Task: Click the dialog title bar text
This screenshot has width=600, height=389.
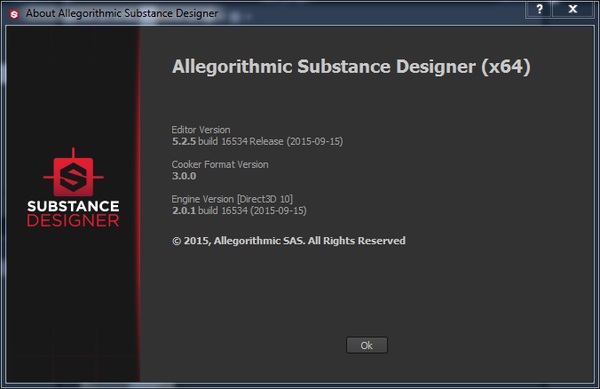Action: coord(122,13)
